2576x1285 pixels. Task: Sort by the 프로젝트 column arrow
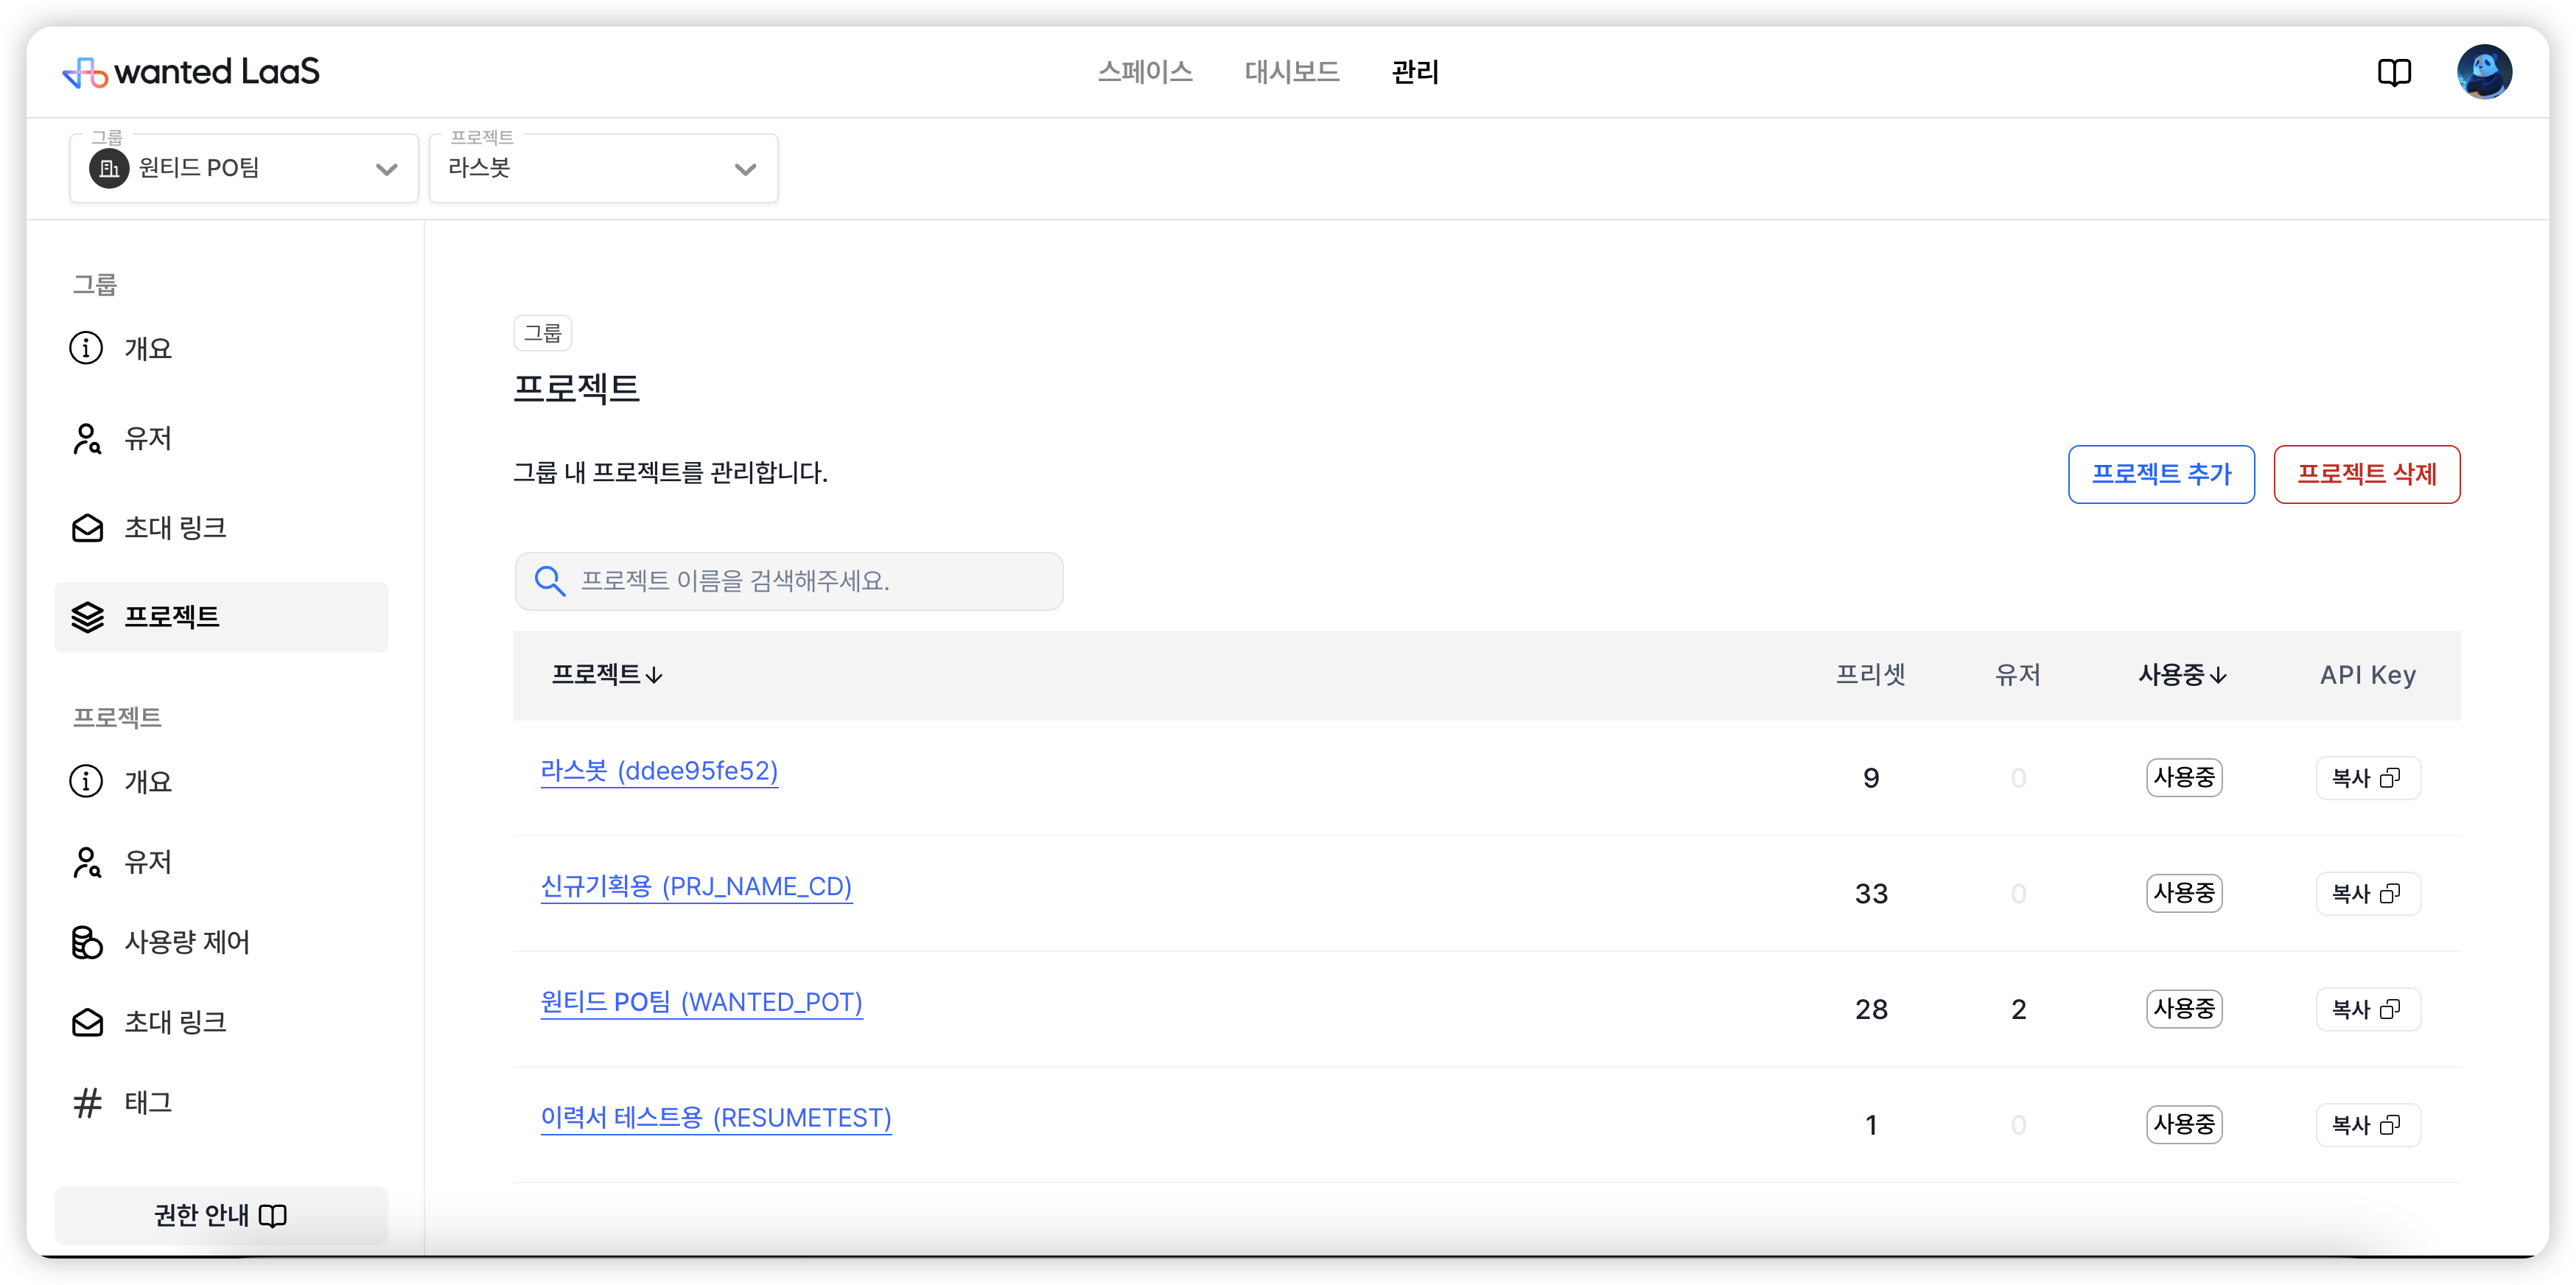pyautogui.click(x=654, y=676)
